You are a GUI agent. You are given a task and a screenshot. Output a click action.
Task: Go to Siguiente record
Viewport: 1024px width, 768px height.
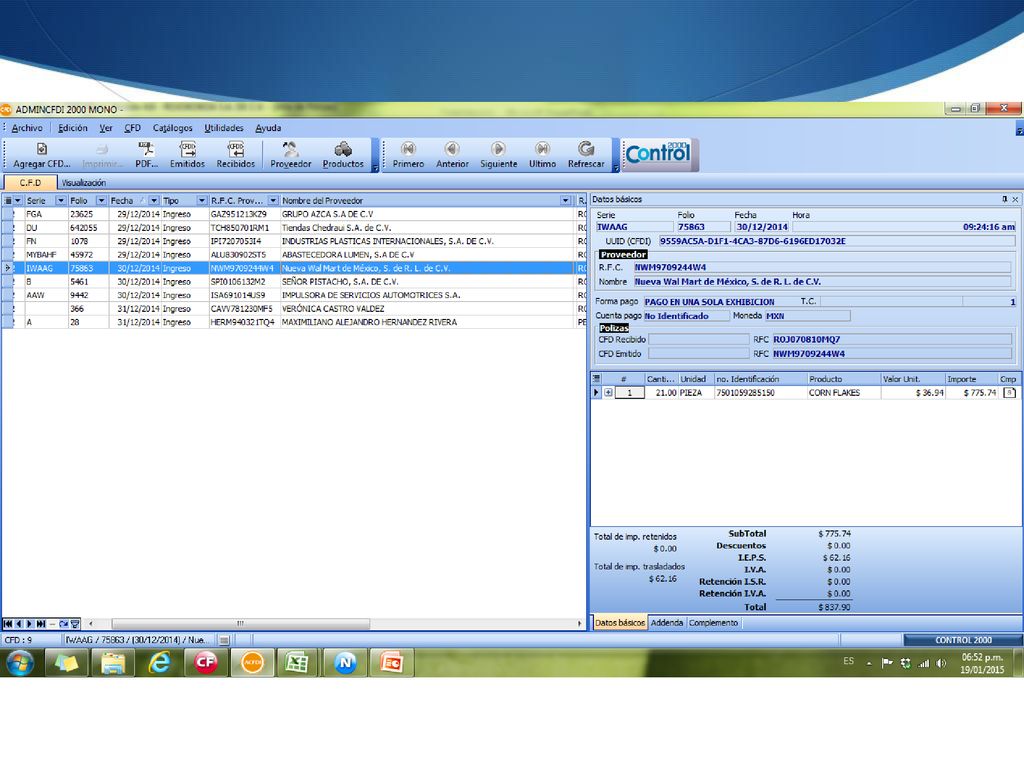(x=498, y=155)
